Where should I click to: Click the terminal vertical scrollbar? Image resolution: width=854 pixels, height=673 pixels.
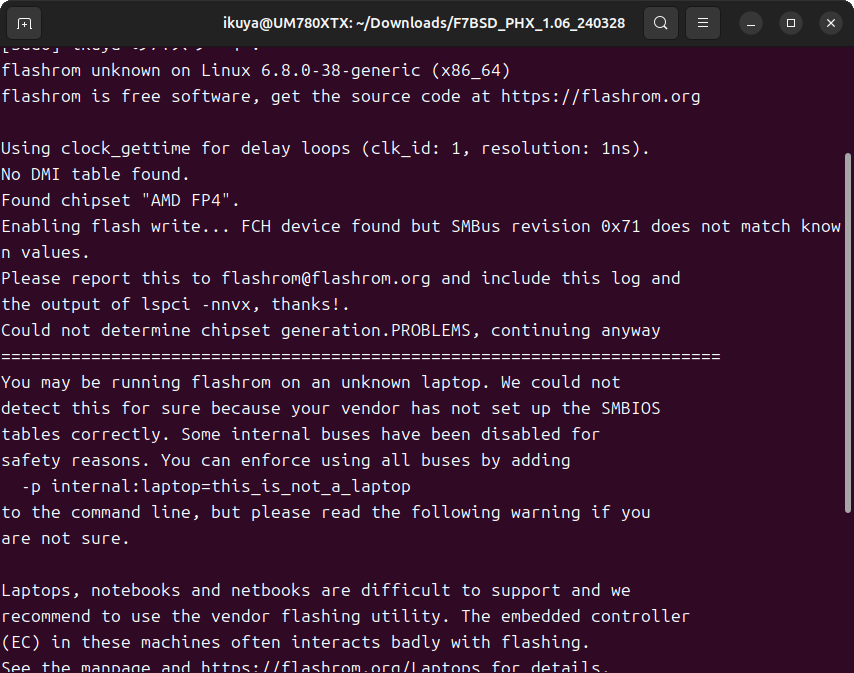click(x=848, y=350)
